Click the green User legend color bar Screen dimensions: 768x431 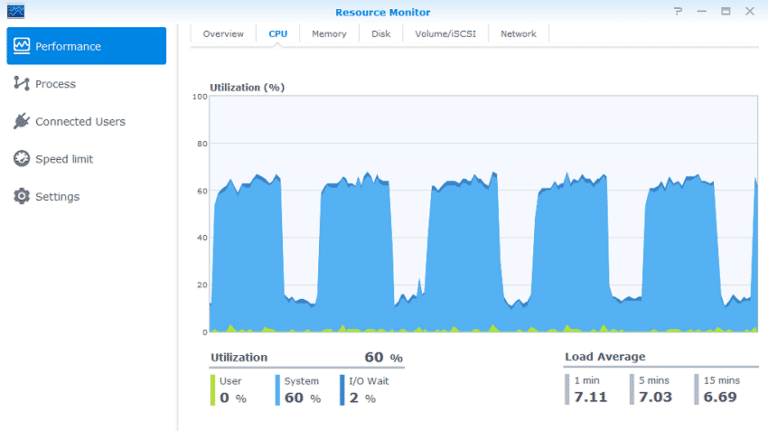(x=213, y=390)
